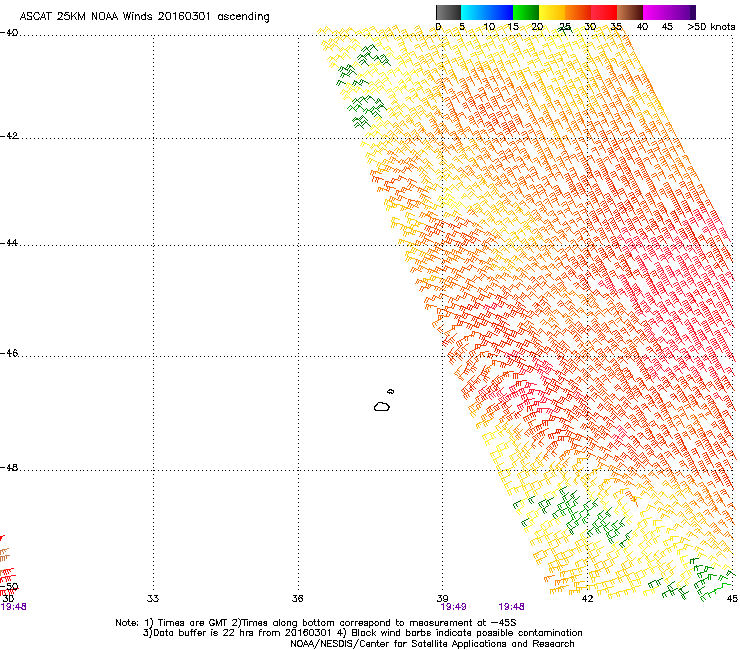Viewport: 740px width, 650px height.
Task: Click the '>50 knots' legend label
Action: pyautogui.click(x=711, y=27)
